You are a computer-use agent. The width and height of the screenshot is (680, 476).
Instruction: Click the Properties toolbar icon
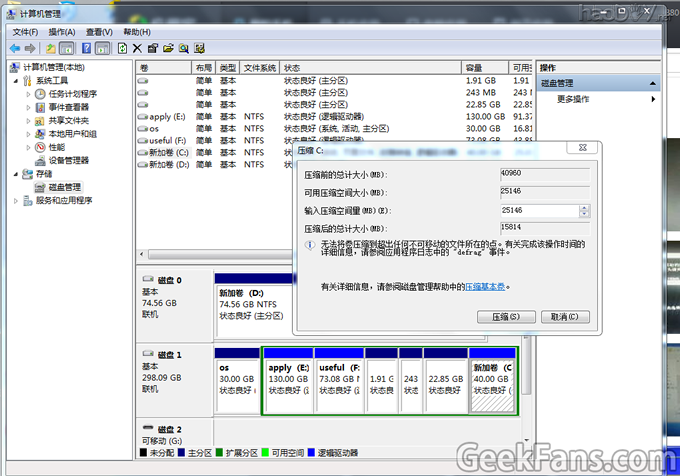pyautogui.click(x=154, y=48)
